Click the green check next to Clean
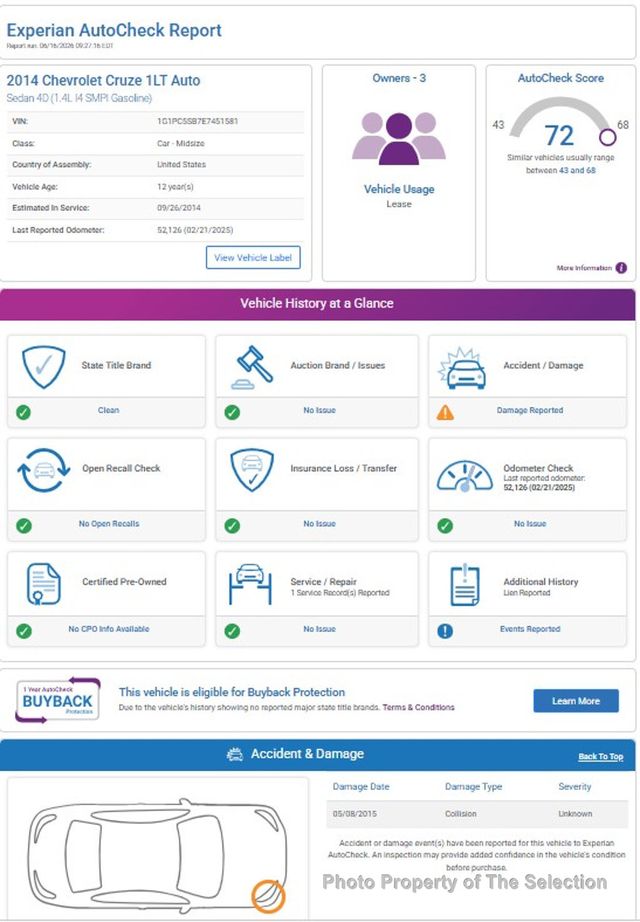640x922 pixels. [x=24, y=412]
